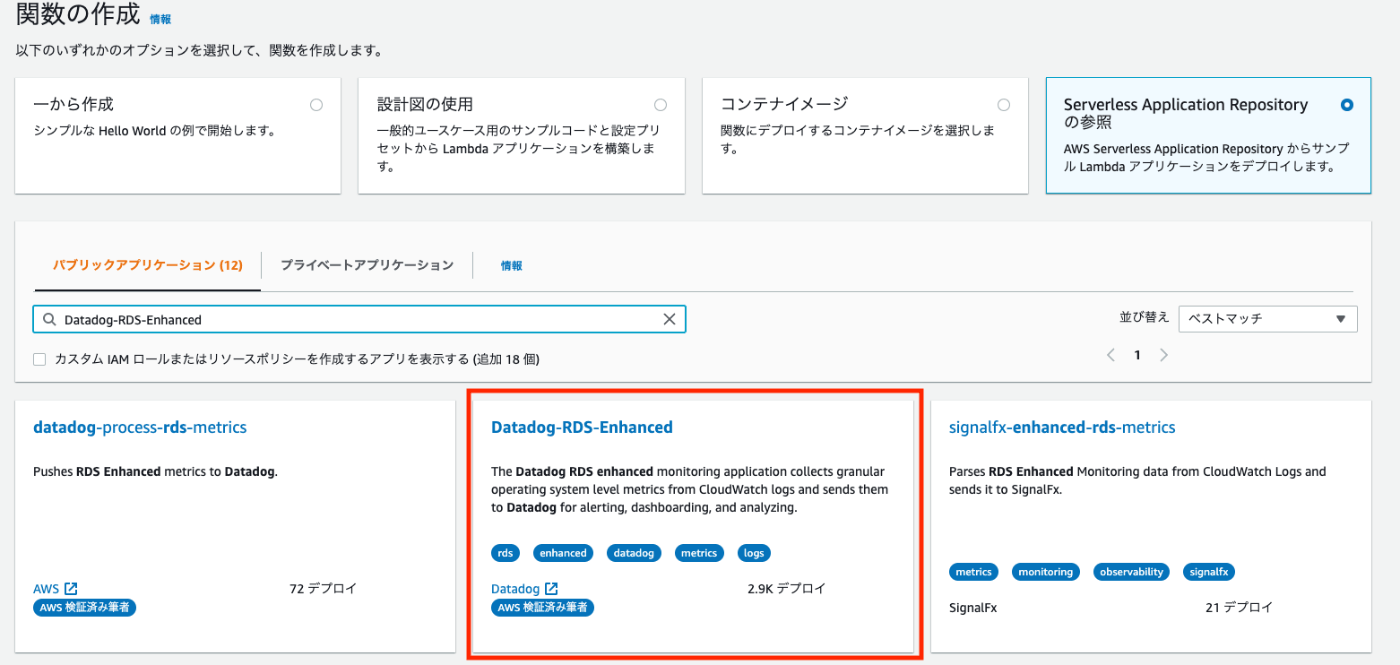Image resolution: width=1400 pixels, height=665 pixels.
Task: Open the 情報 tab beside the application tabs
Action: coord(511,265)
